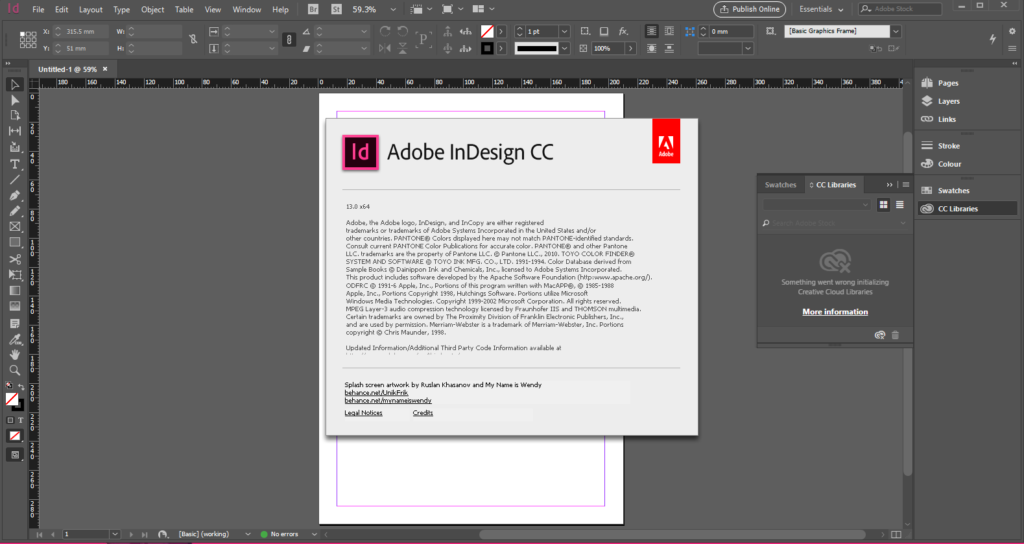
Task: Toggle constrain width and height proportions
Action: [193, 40]
